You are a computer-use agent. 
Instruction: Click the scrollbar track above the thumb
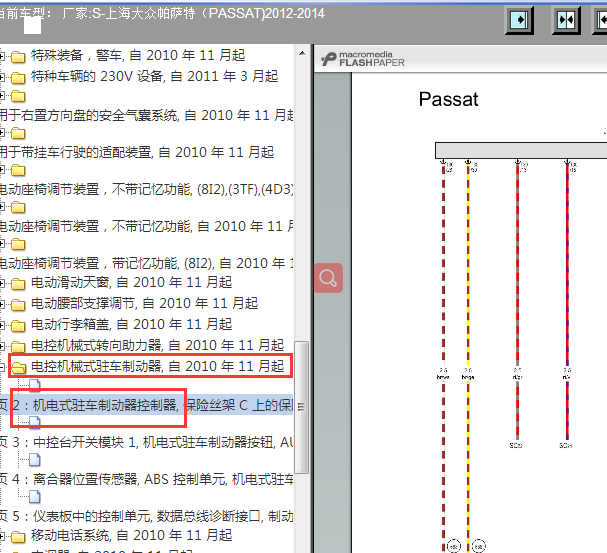click(x=302, y=200)
